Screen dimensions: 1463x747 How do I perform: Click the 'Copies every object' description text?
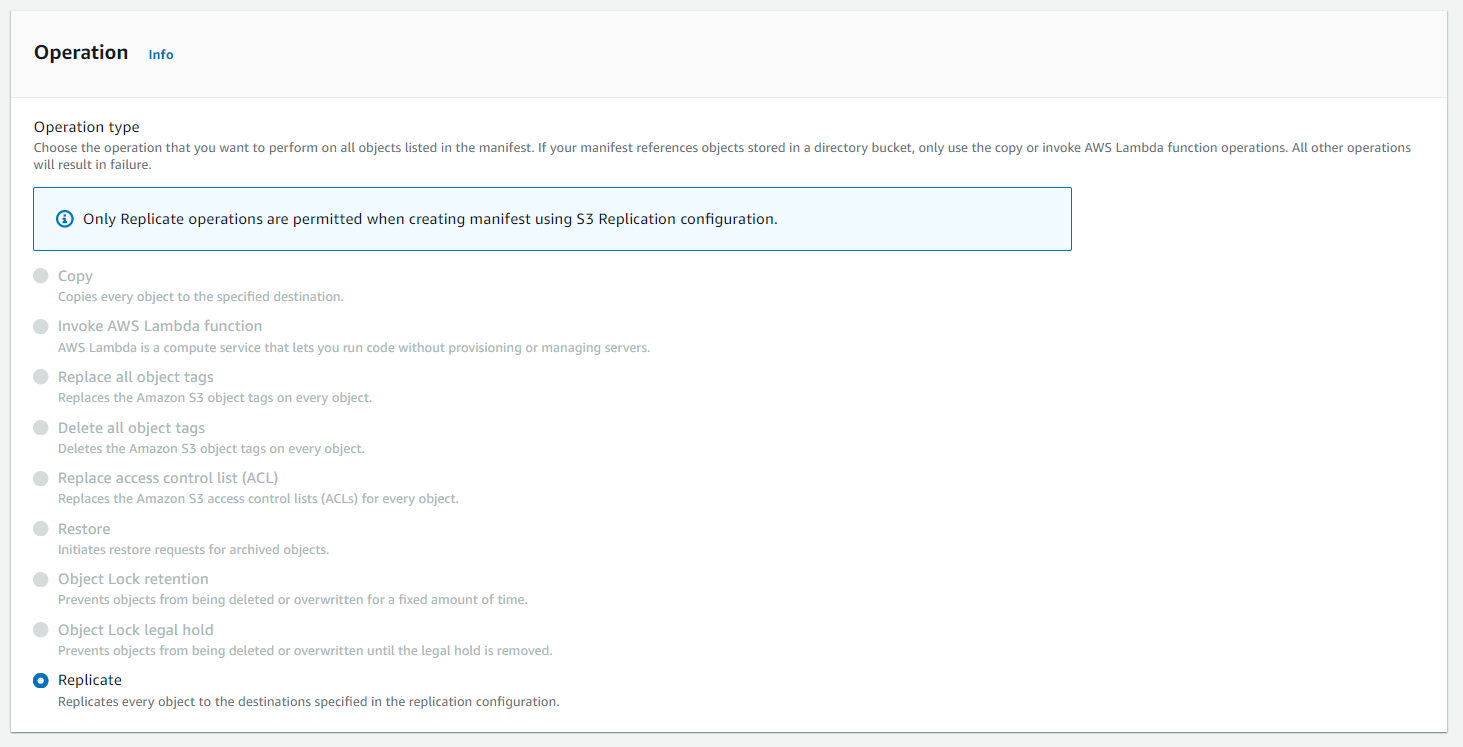[201, 297]
